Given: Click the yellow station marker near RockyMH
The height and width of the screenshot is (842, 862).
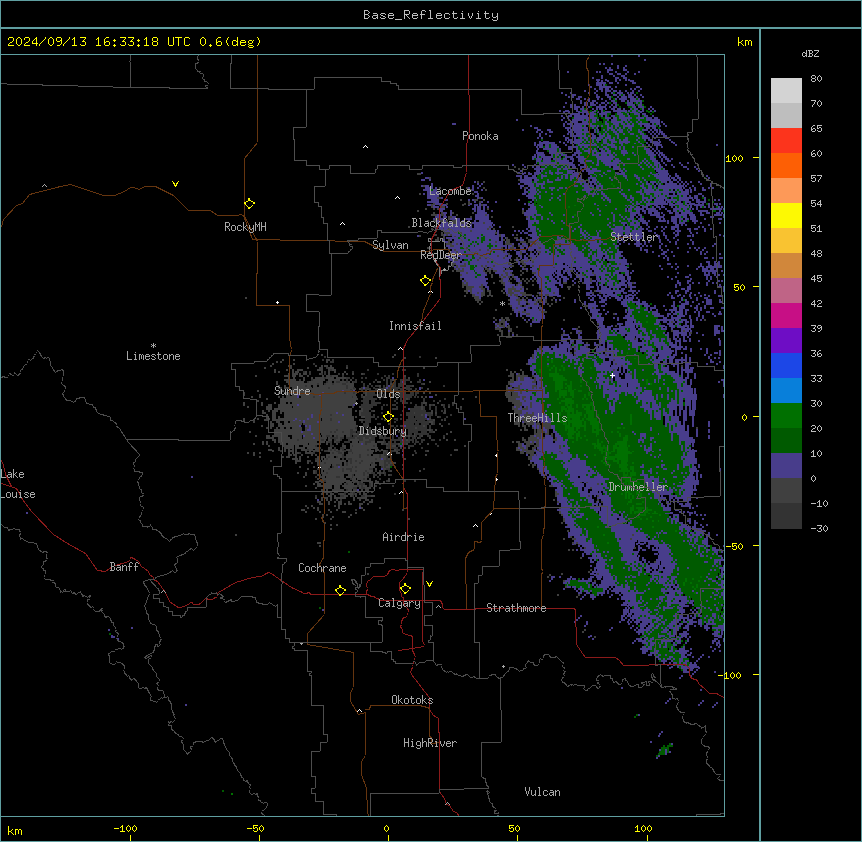Looking at the screenshot, I should click(x=249, y=204).
